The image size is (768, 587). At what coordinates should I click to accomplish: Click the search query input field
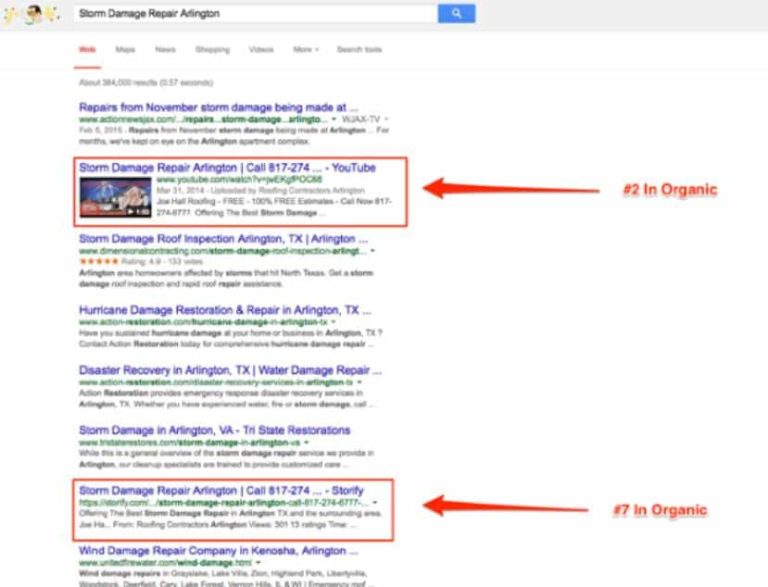pyautogui.click(x=255, y=13)
